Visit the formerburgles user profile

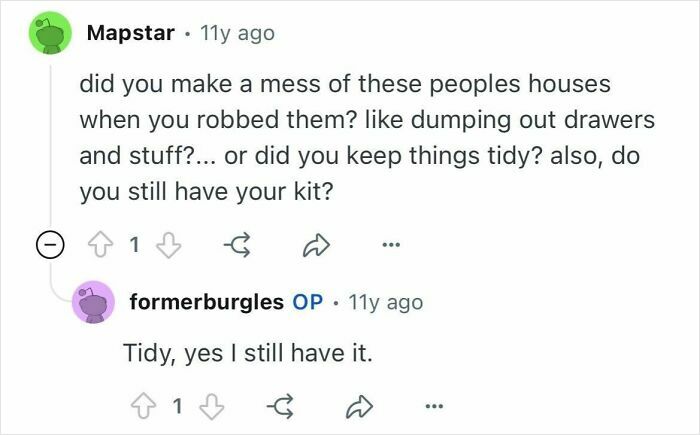207,302
